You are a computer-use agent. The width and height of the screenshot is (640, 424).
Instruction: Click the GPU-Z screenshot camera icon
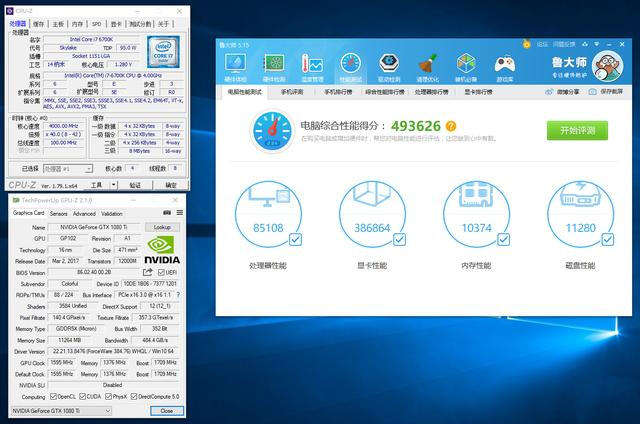click(167, 213)
